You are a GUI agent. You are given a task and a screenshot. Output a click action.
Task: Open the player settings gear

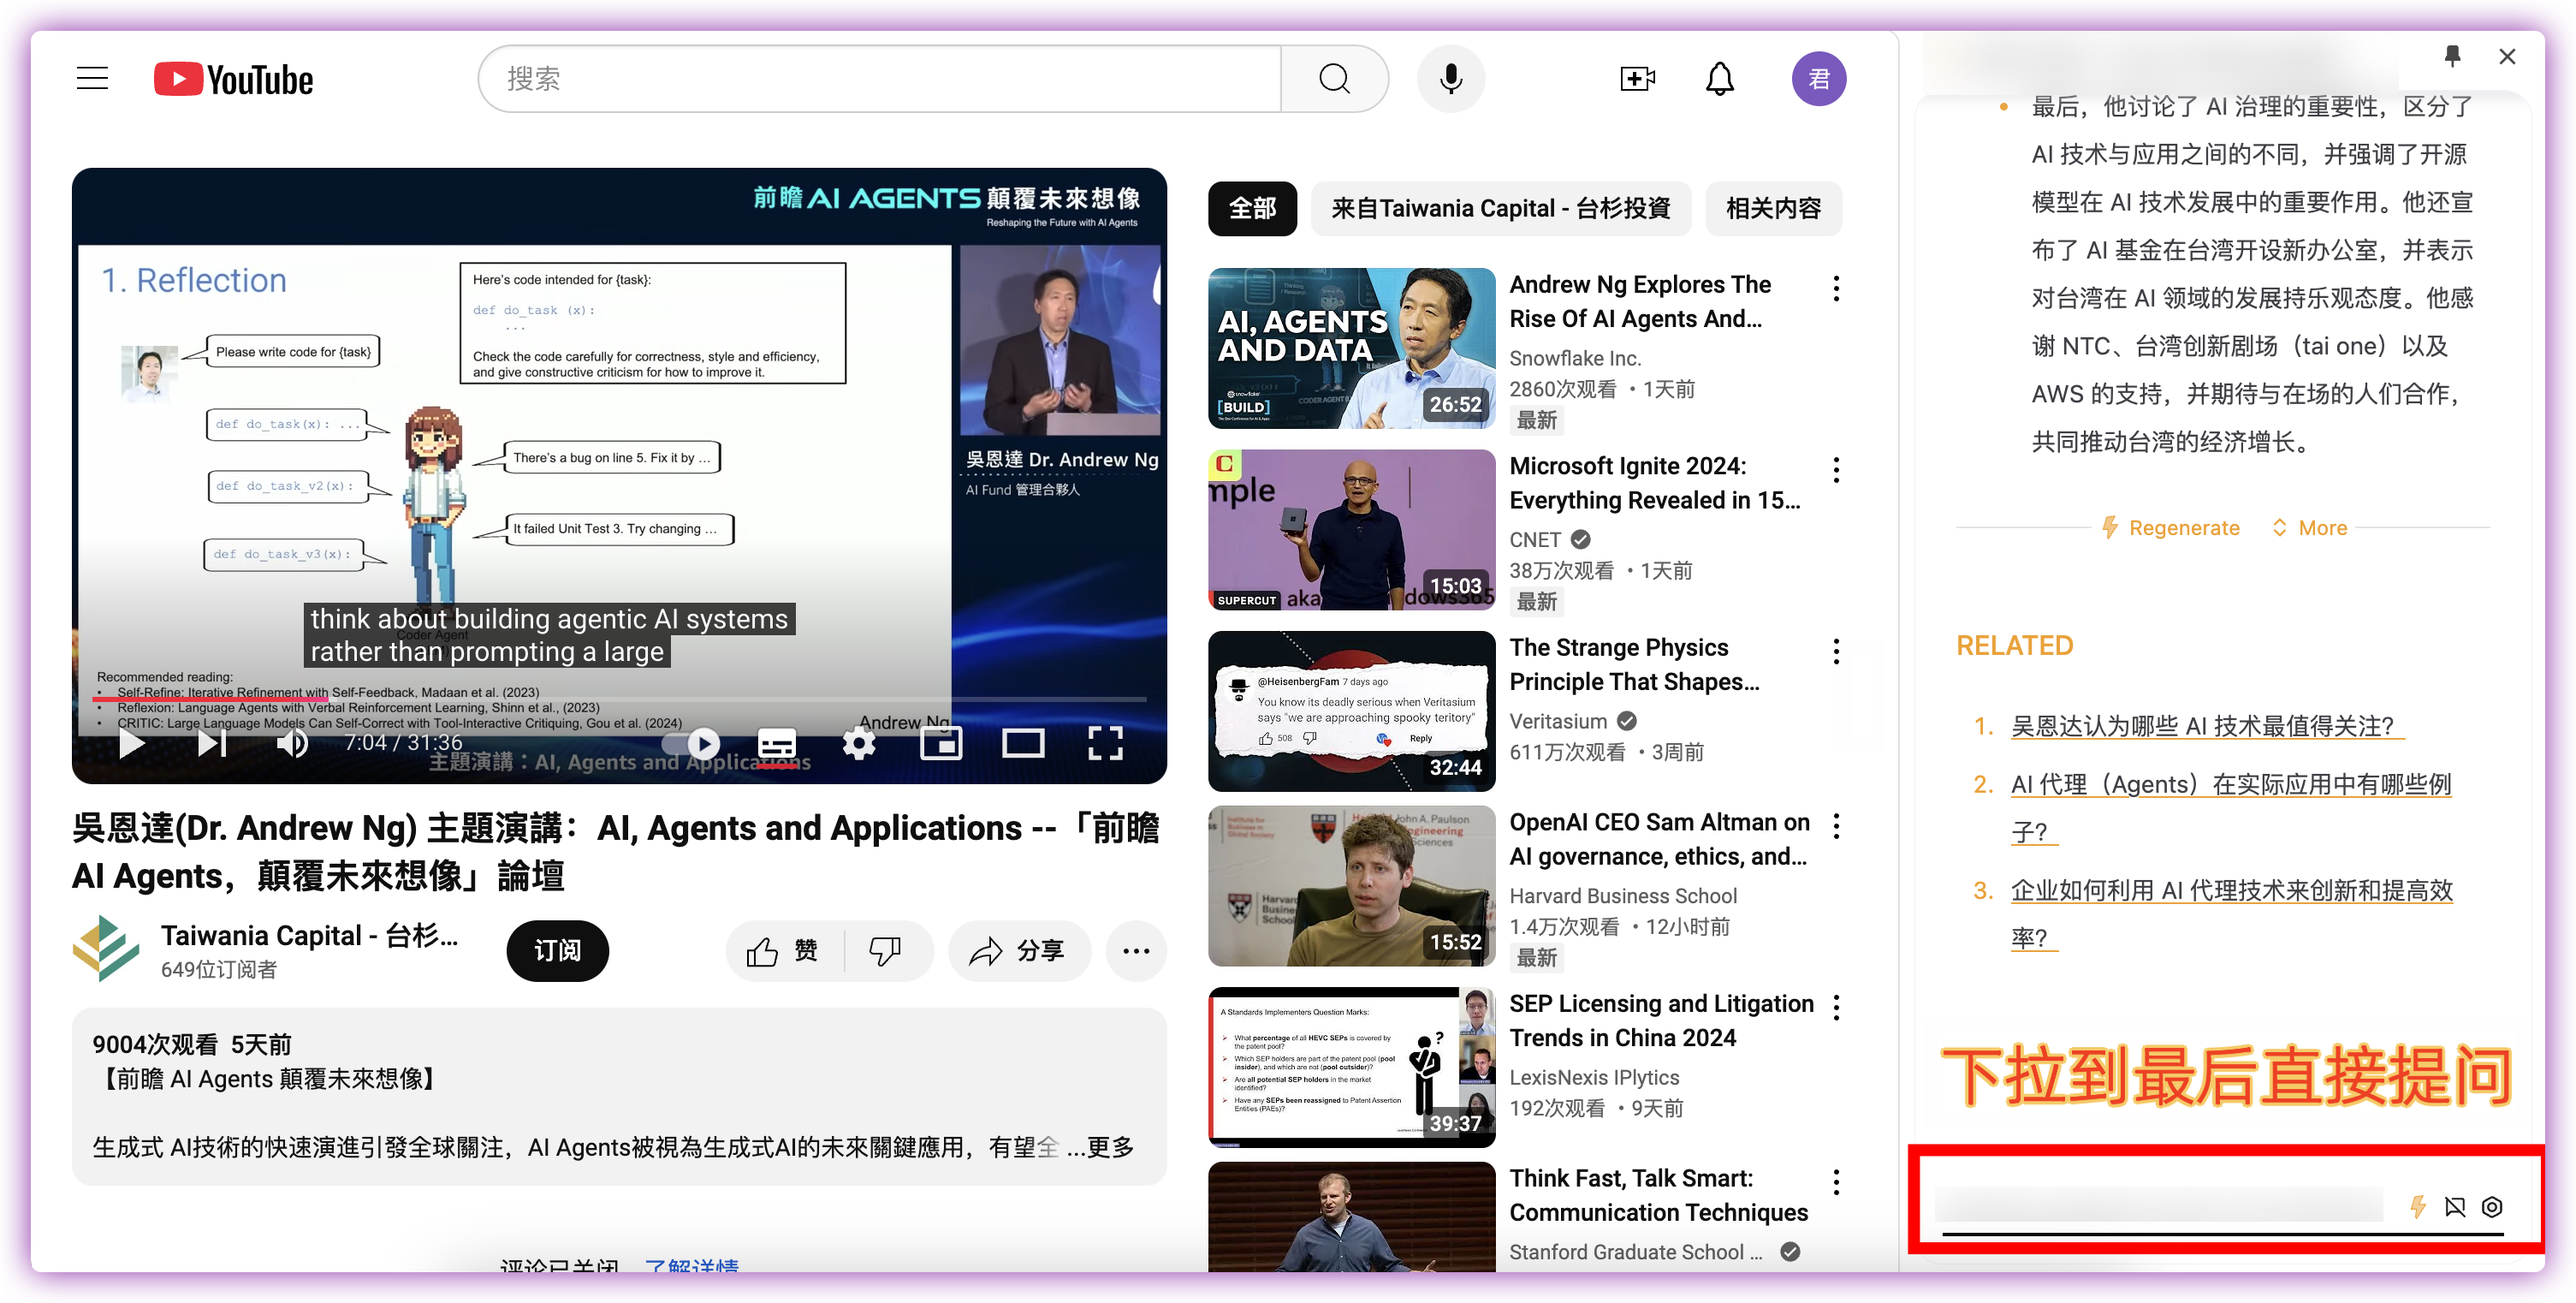(858, 743)
